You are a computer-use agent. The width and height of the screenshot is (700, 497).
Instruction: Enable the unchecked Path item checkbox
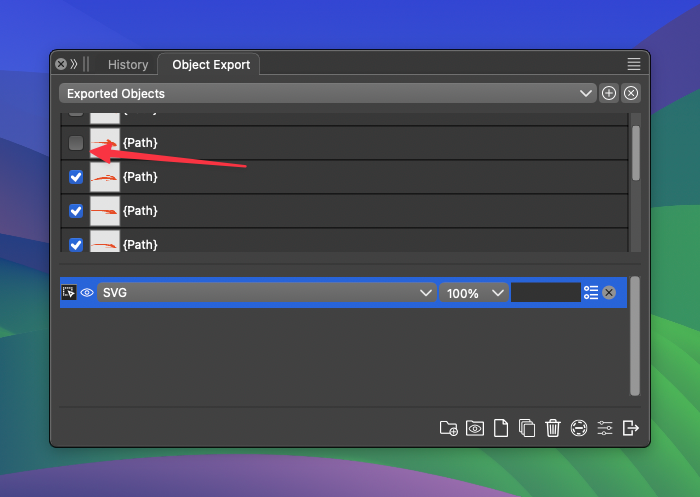tap(76, 144)
